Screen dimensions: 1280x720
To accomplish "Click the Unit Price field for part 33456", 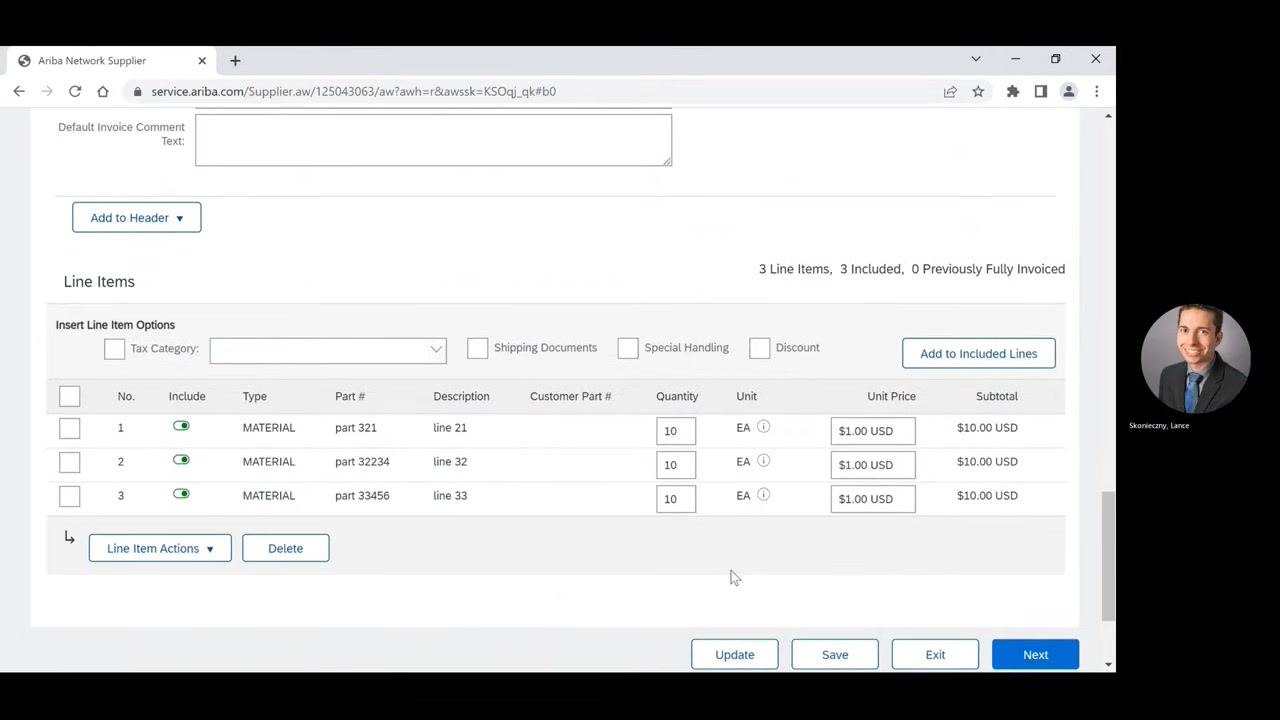I will pos(873,499).
